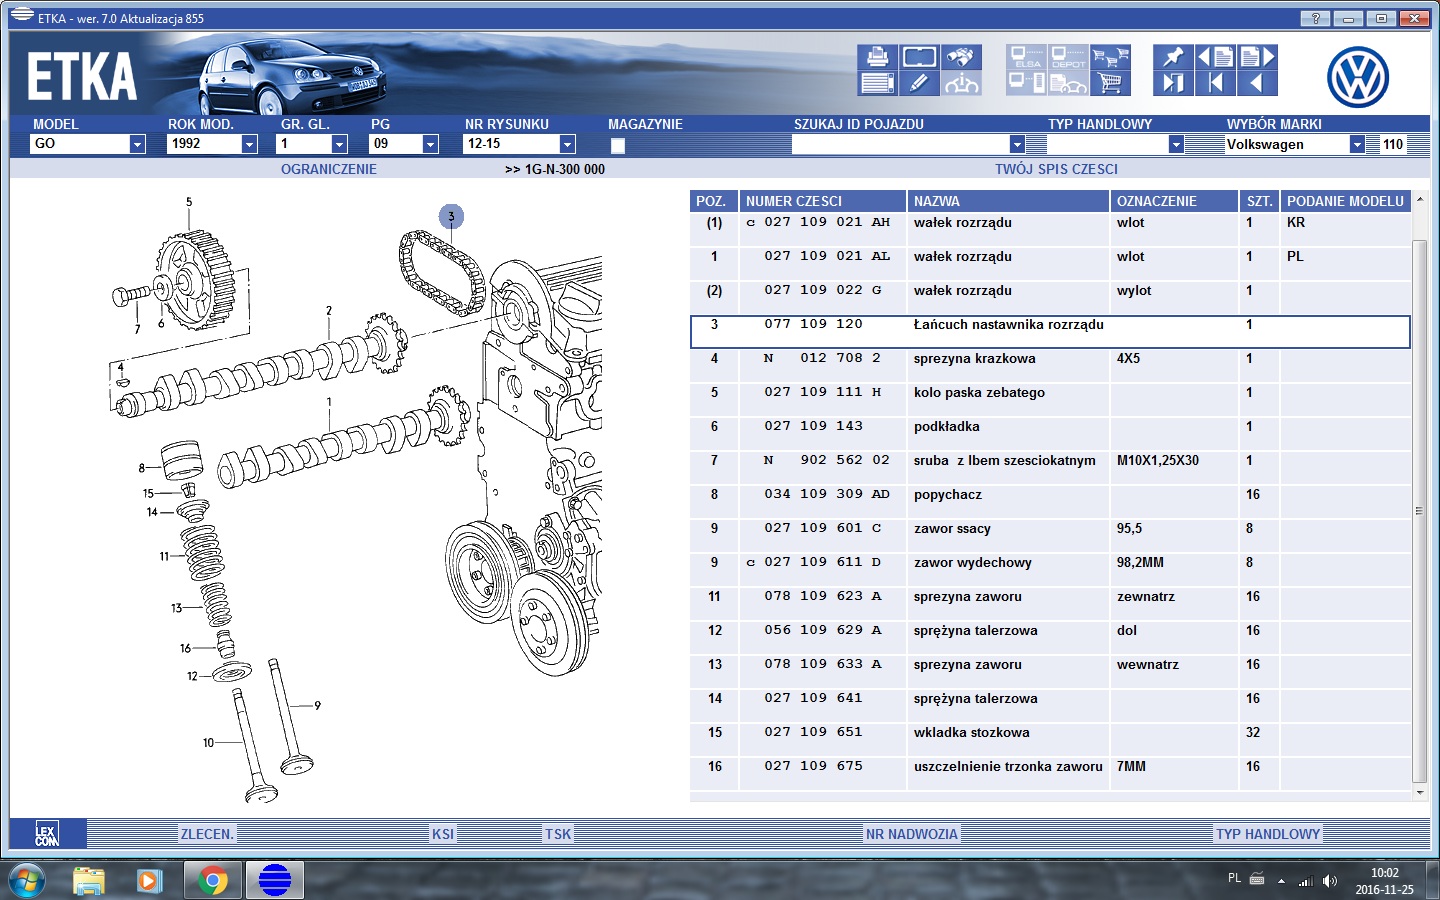Open the list view icon below printer
The width and height of the screenshot is (1440, 900).
877,83
